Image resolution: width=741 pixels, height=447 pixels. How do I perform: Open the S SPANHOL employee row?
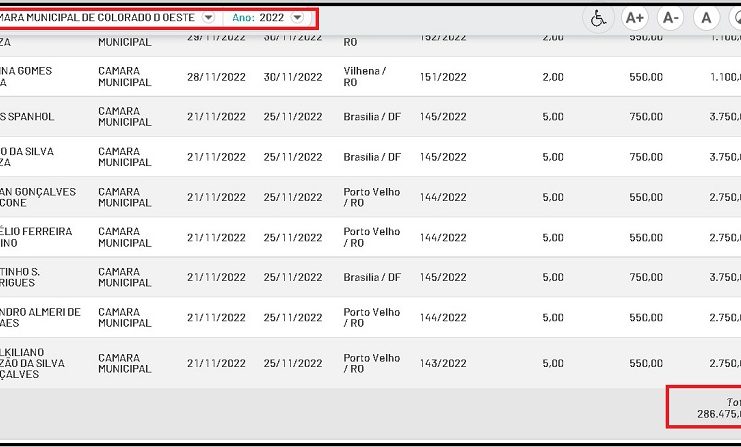coord(28,117)
